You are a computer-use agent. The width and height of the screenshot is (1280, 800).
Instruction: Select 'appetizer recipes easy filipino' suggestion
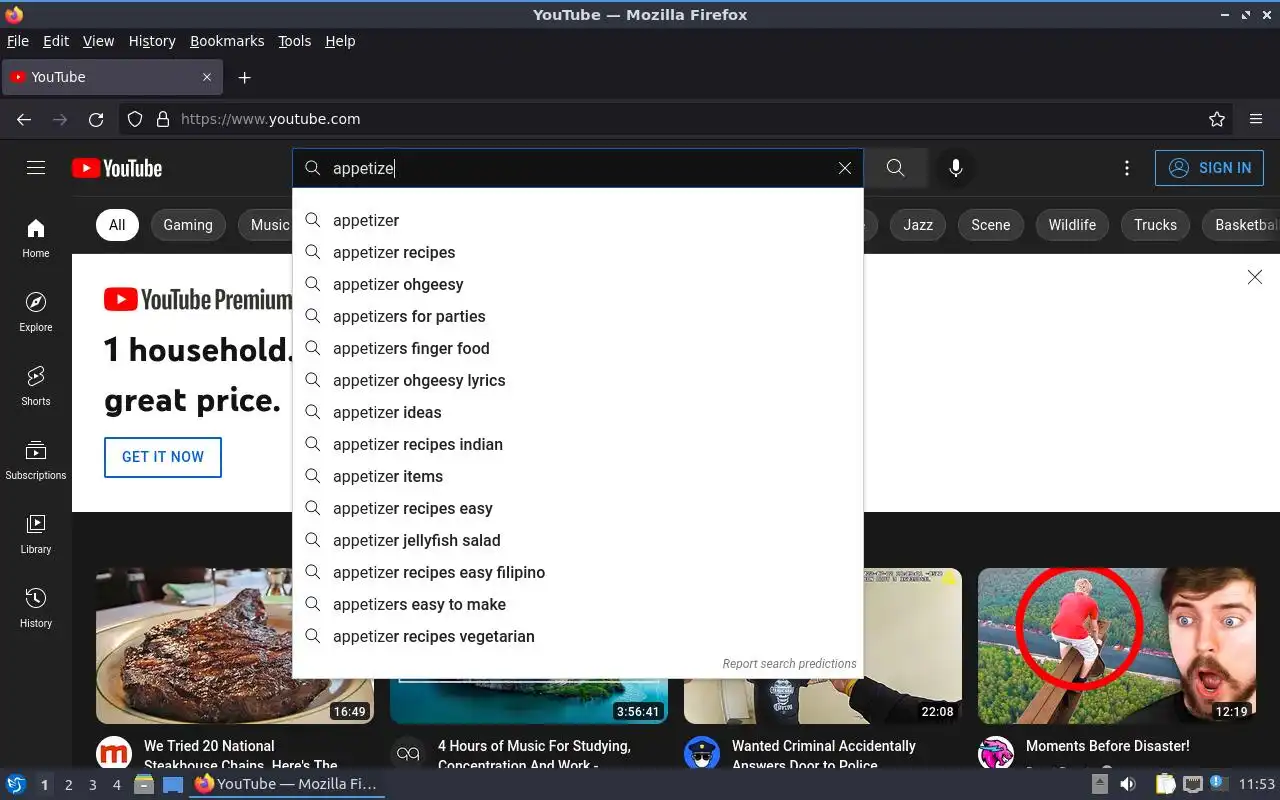point(578,572)
